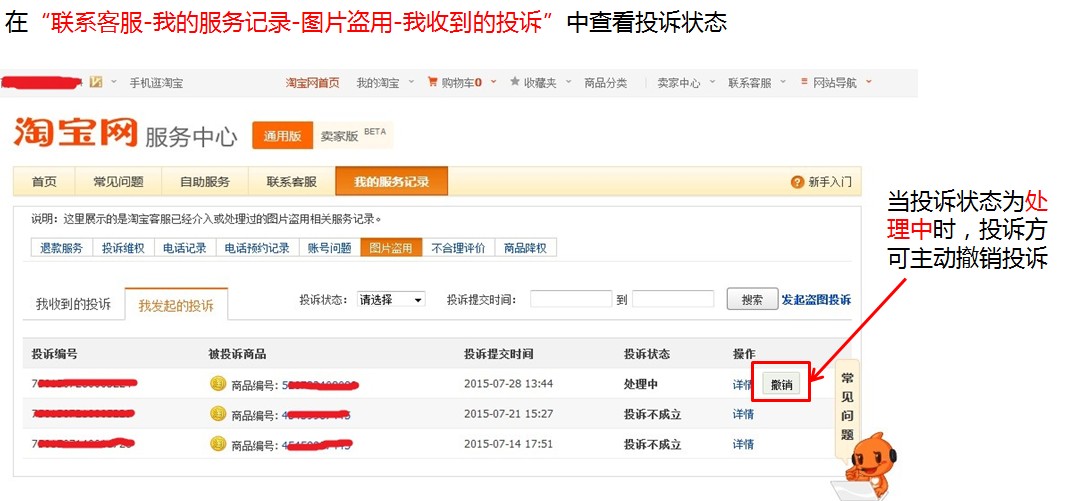Open 详情 link for the 处理中 complaint
This screenshot has width=1080, height=501.
(x=742, y=385)
